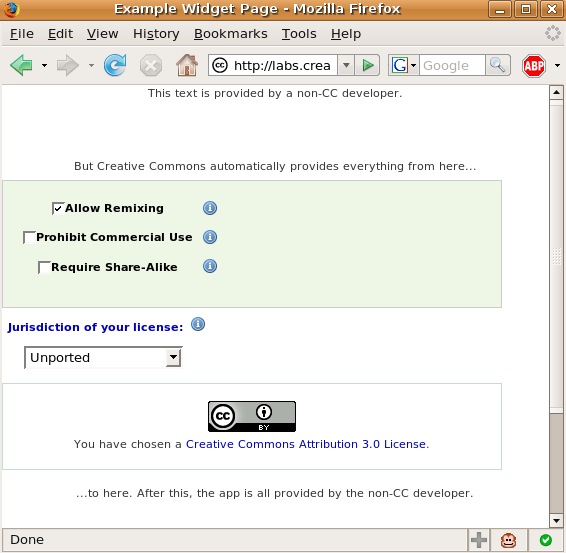Image resolution: width=566 pixels, height=553 pixels.
Task: Expand the URL bar history dropdown arrow
Action: point(346,65)
